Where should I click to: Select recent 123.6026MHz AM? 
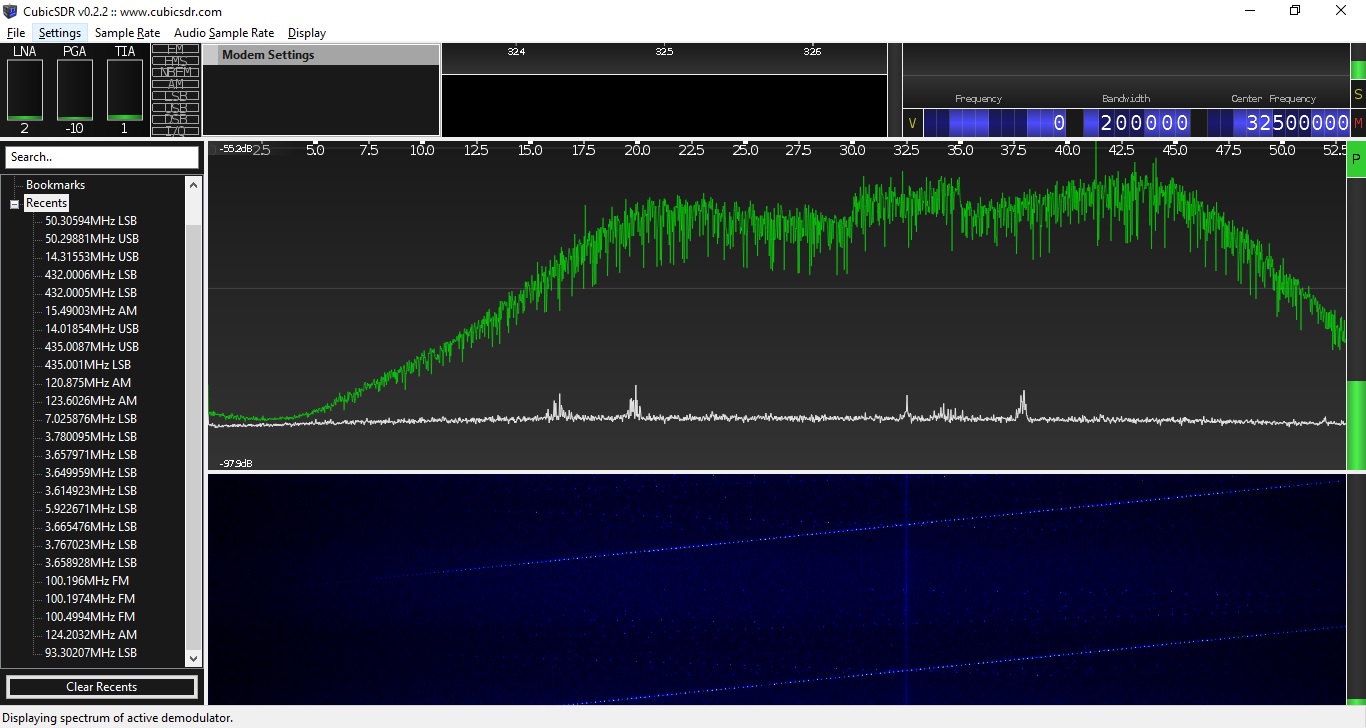click(91, 401)
